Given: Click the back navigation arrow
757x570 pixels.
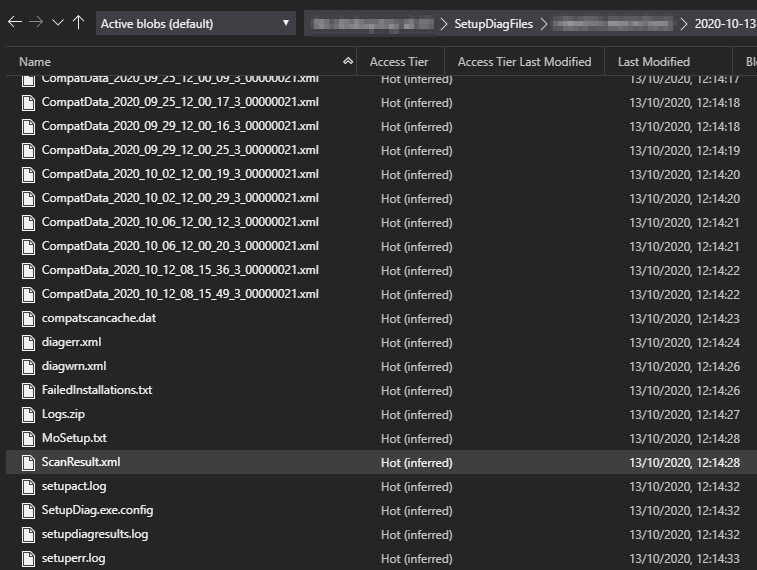Looking at the screenshot, I should click(x=14, y=23).
